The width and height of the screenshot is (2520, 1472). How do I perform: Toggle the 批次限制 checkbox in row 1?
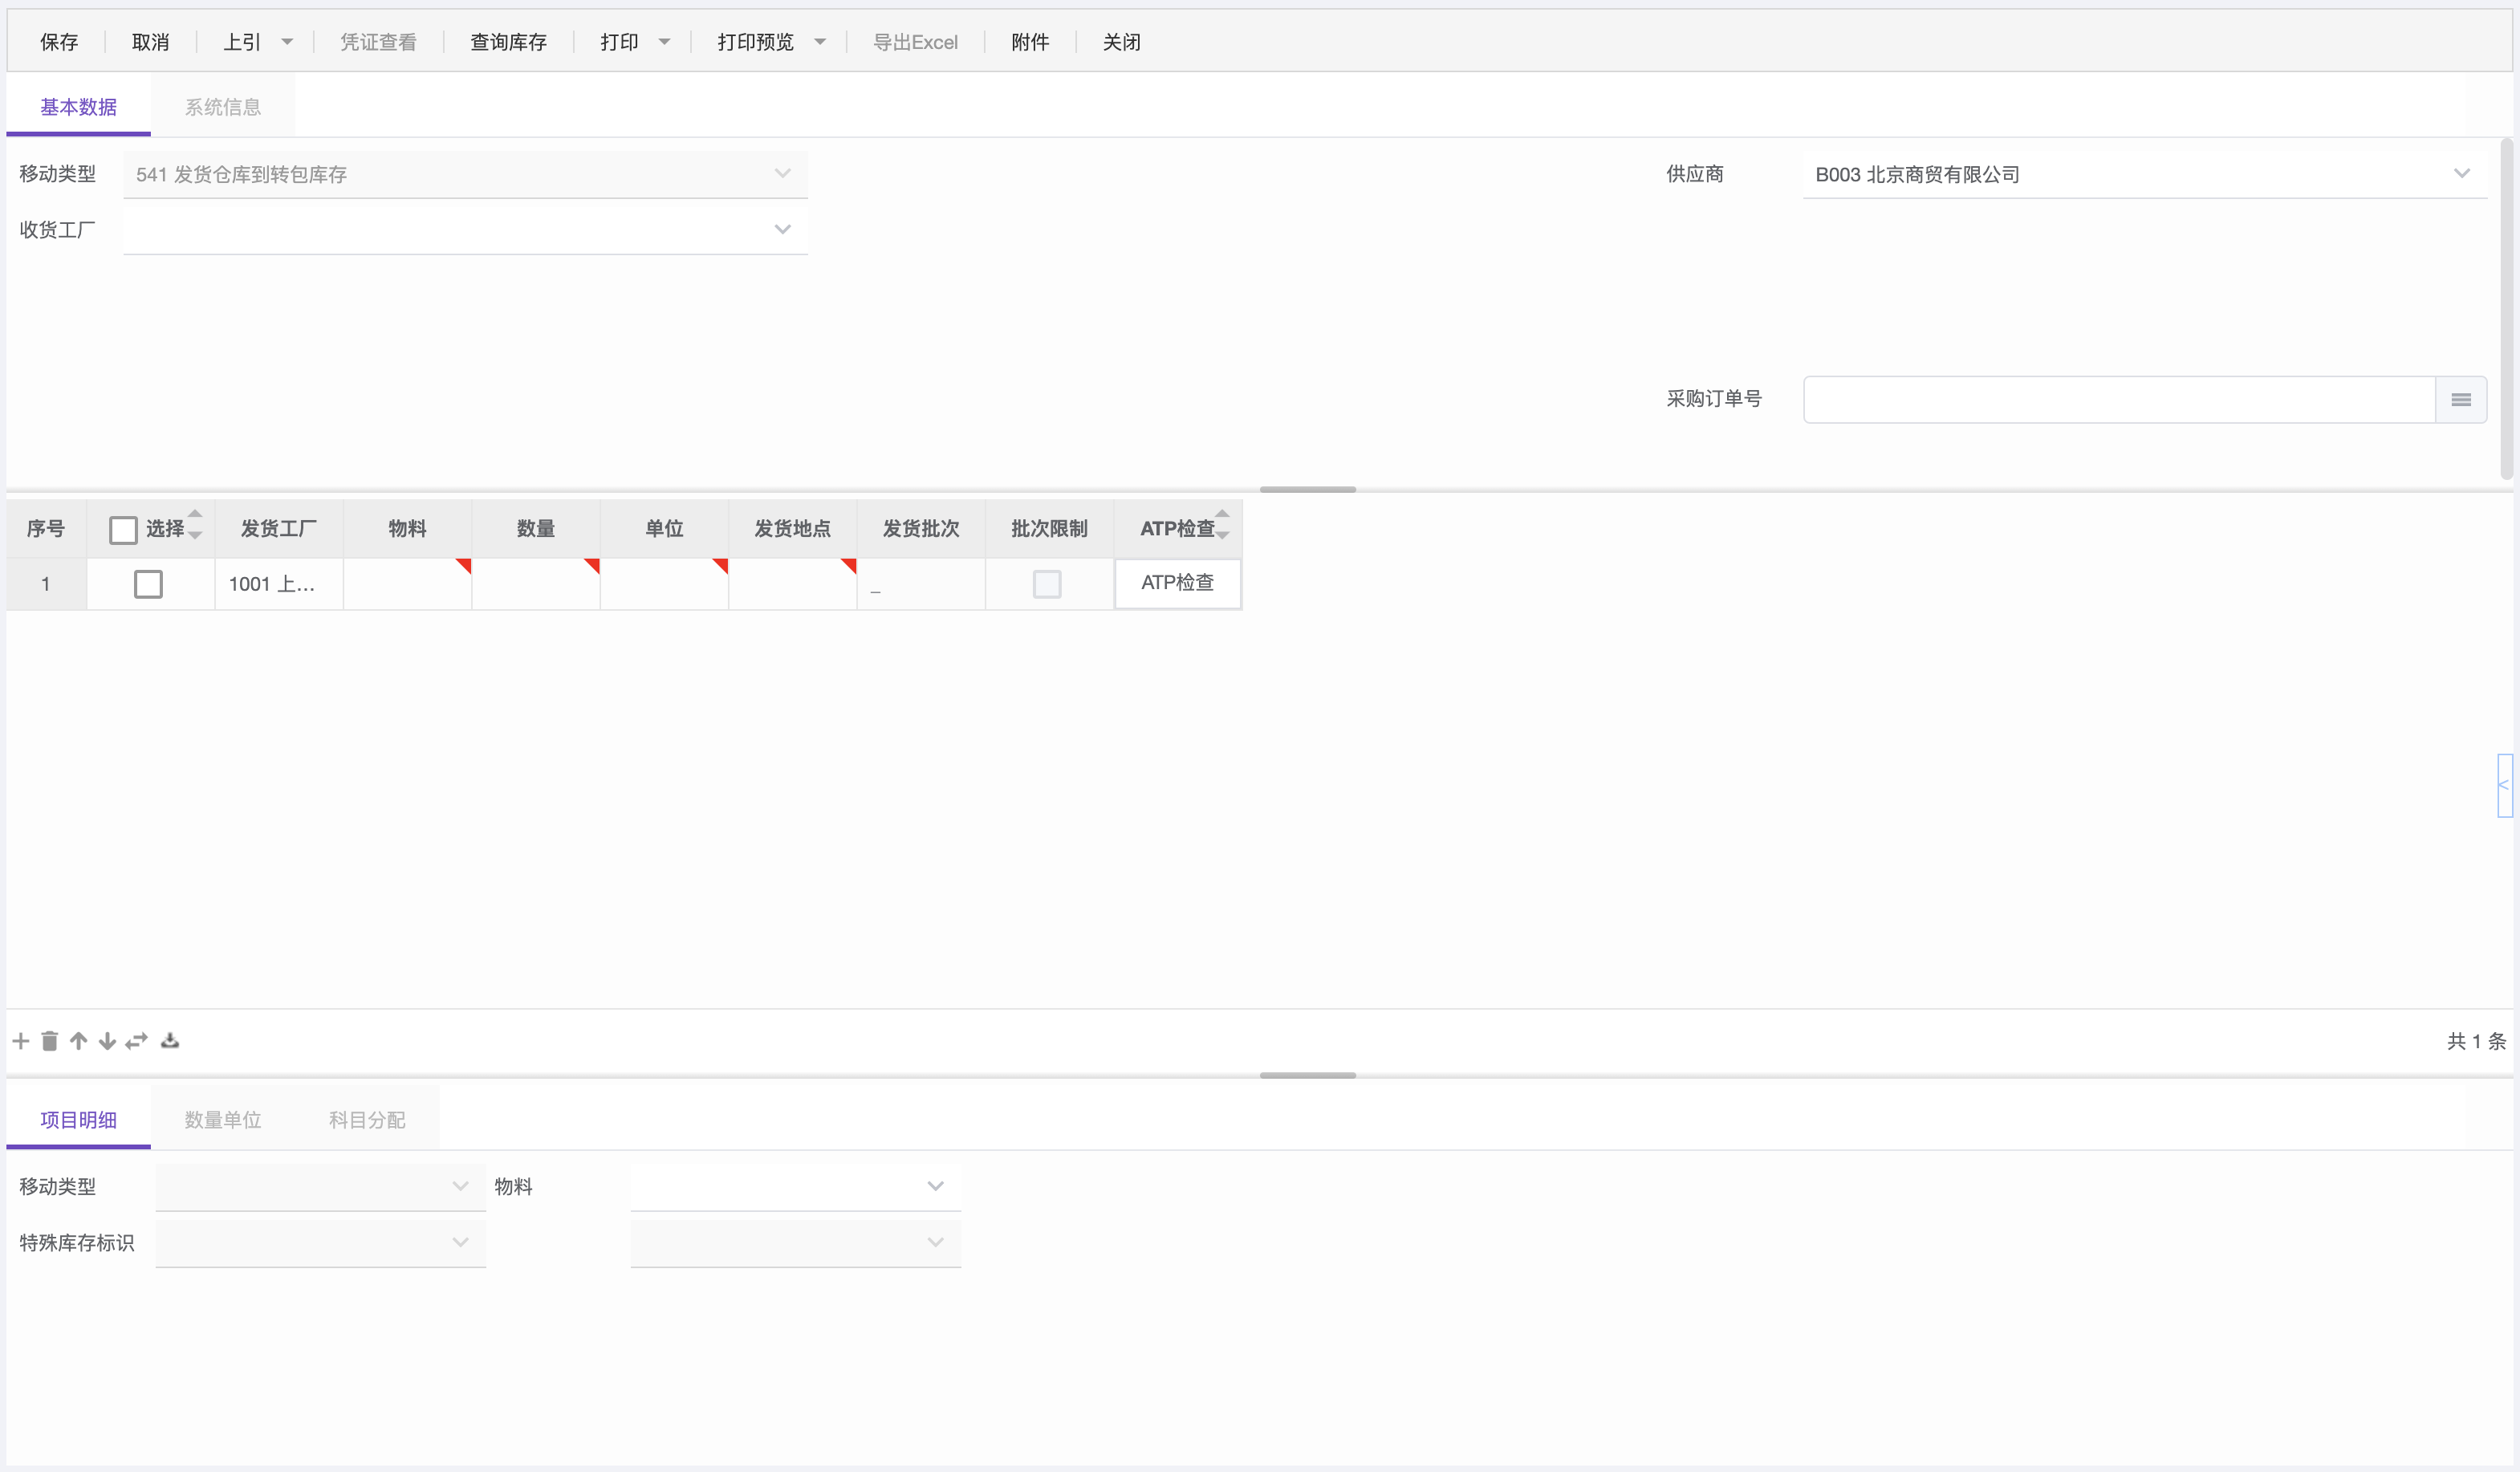[x=1047, y=584]
